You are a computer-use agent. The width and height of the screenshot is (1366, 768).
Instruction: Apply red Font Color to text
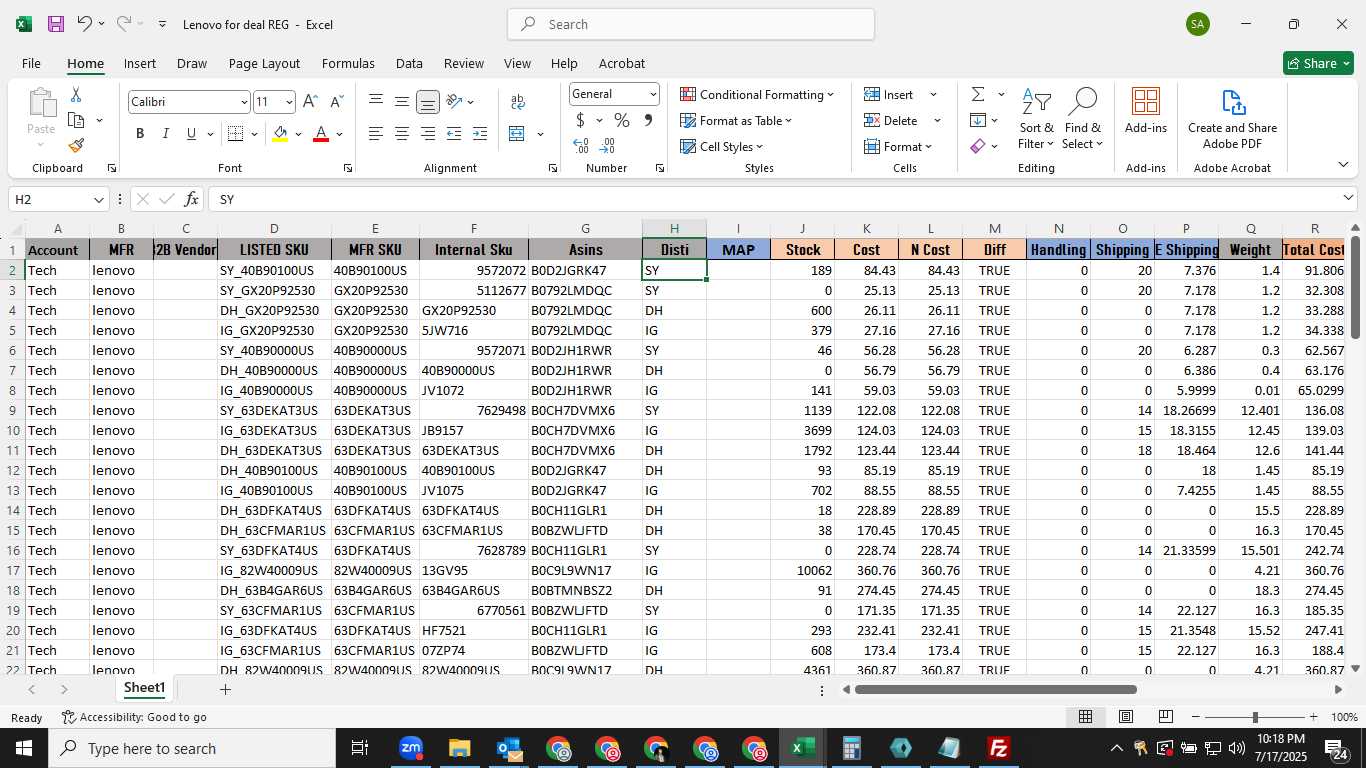tap(321, 134)
